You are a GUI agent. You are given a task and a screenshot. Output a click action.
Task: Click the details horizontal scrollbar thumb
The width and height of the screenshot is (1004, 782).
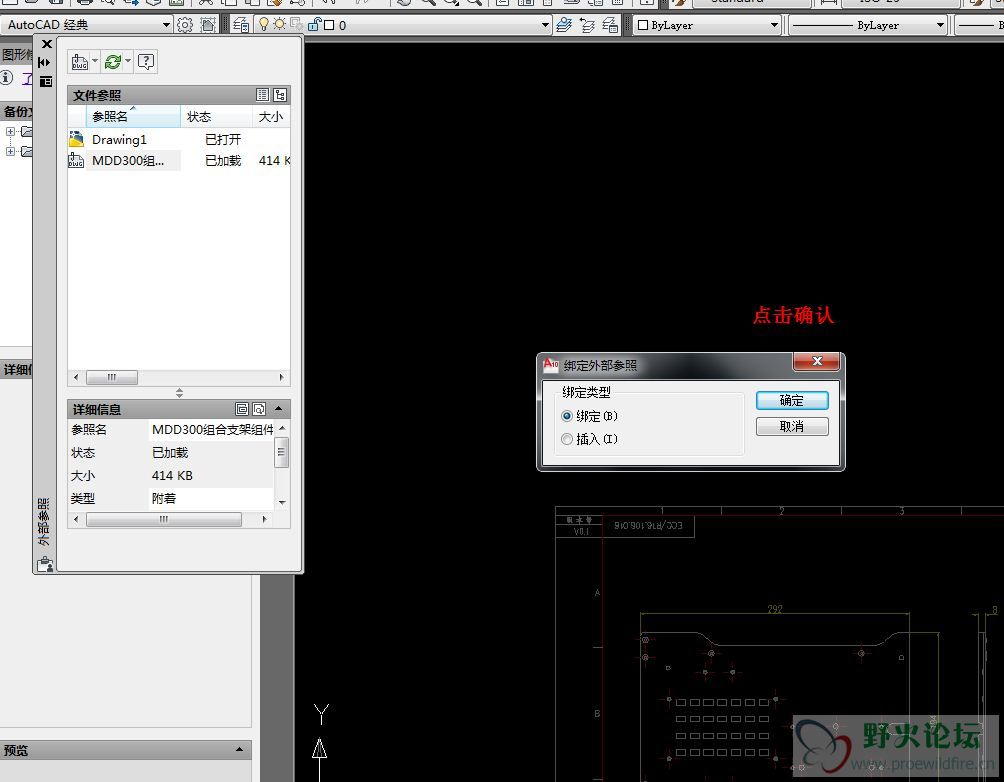pyautogui.click(x=164, y=519)
